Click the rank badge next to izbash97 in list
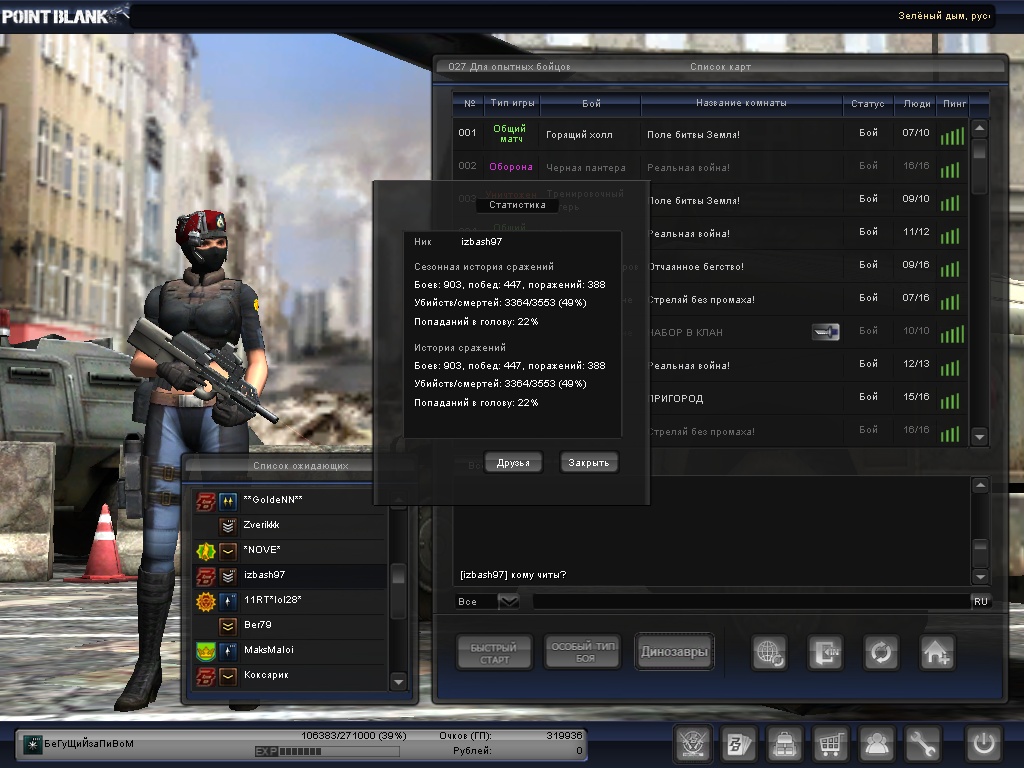The width and height of the screenshot is (1024, 768). point(228,576)
